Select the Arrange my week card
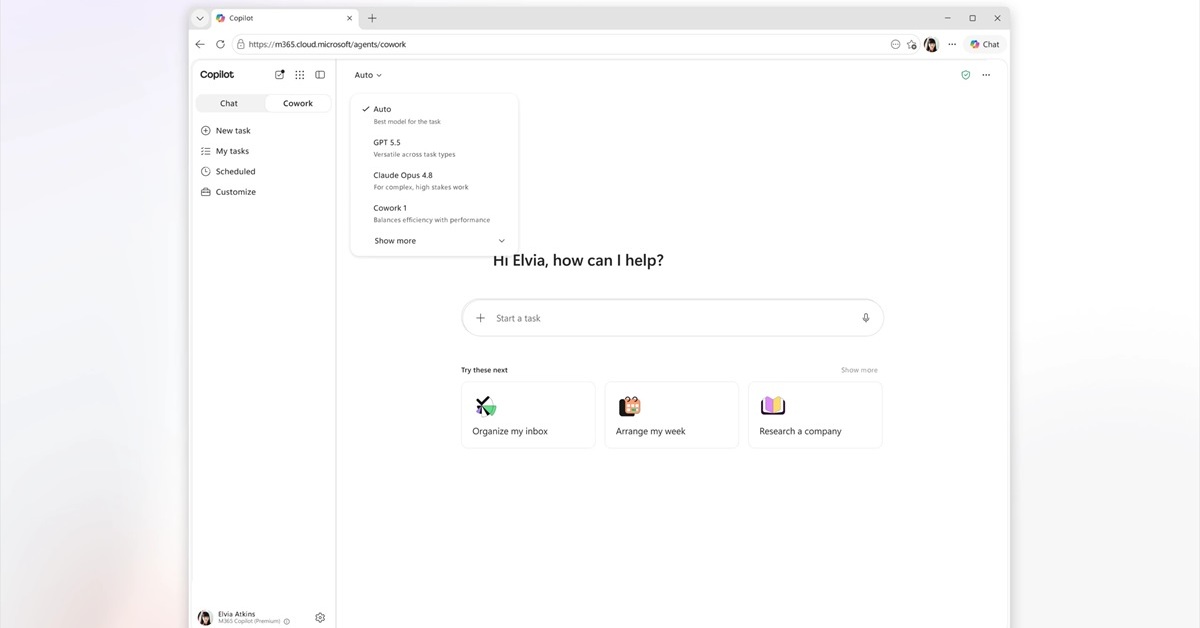The height and width of the screenshot is (628, 1200). point(671,415)
